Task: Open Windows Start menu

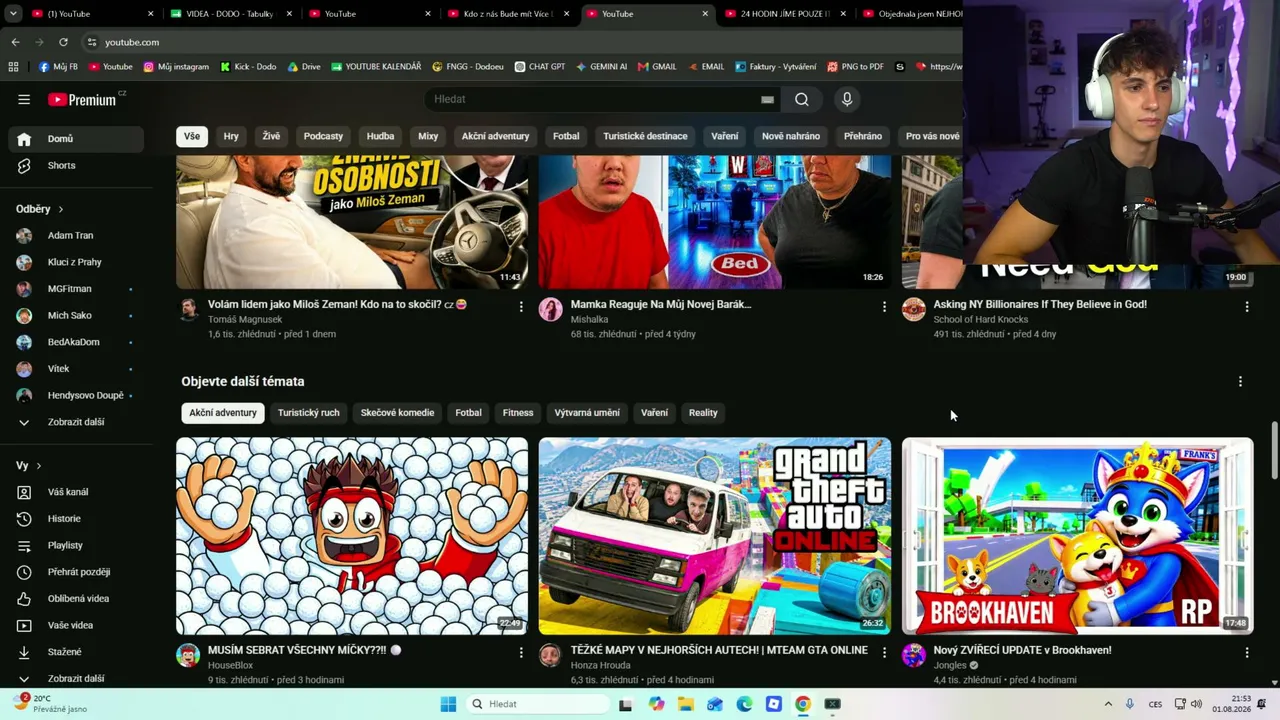Action: [448, 704]
